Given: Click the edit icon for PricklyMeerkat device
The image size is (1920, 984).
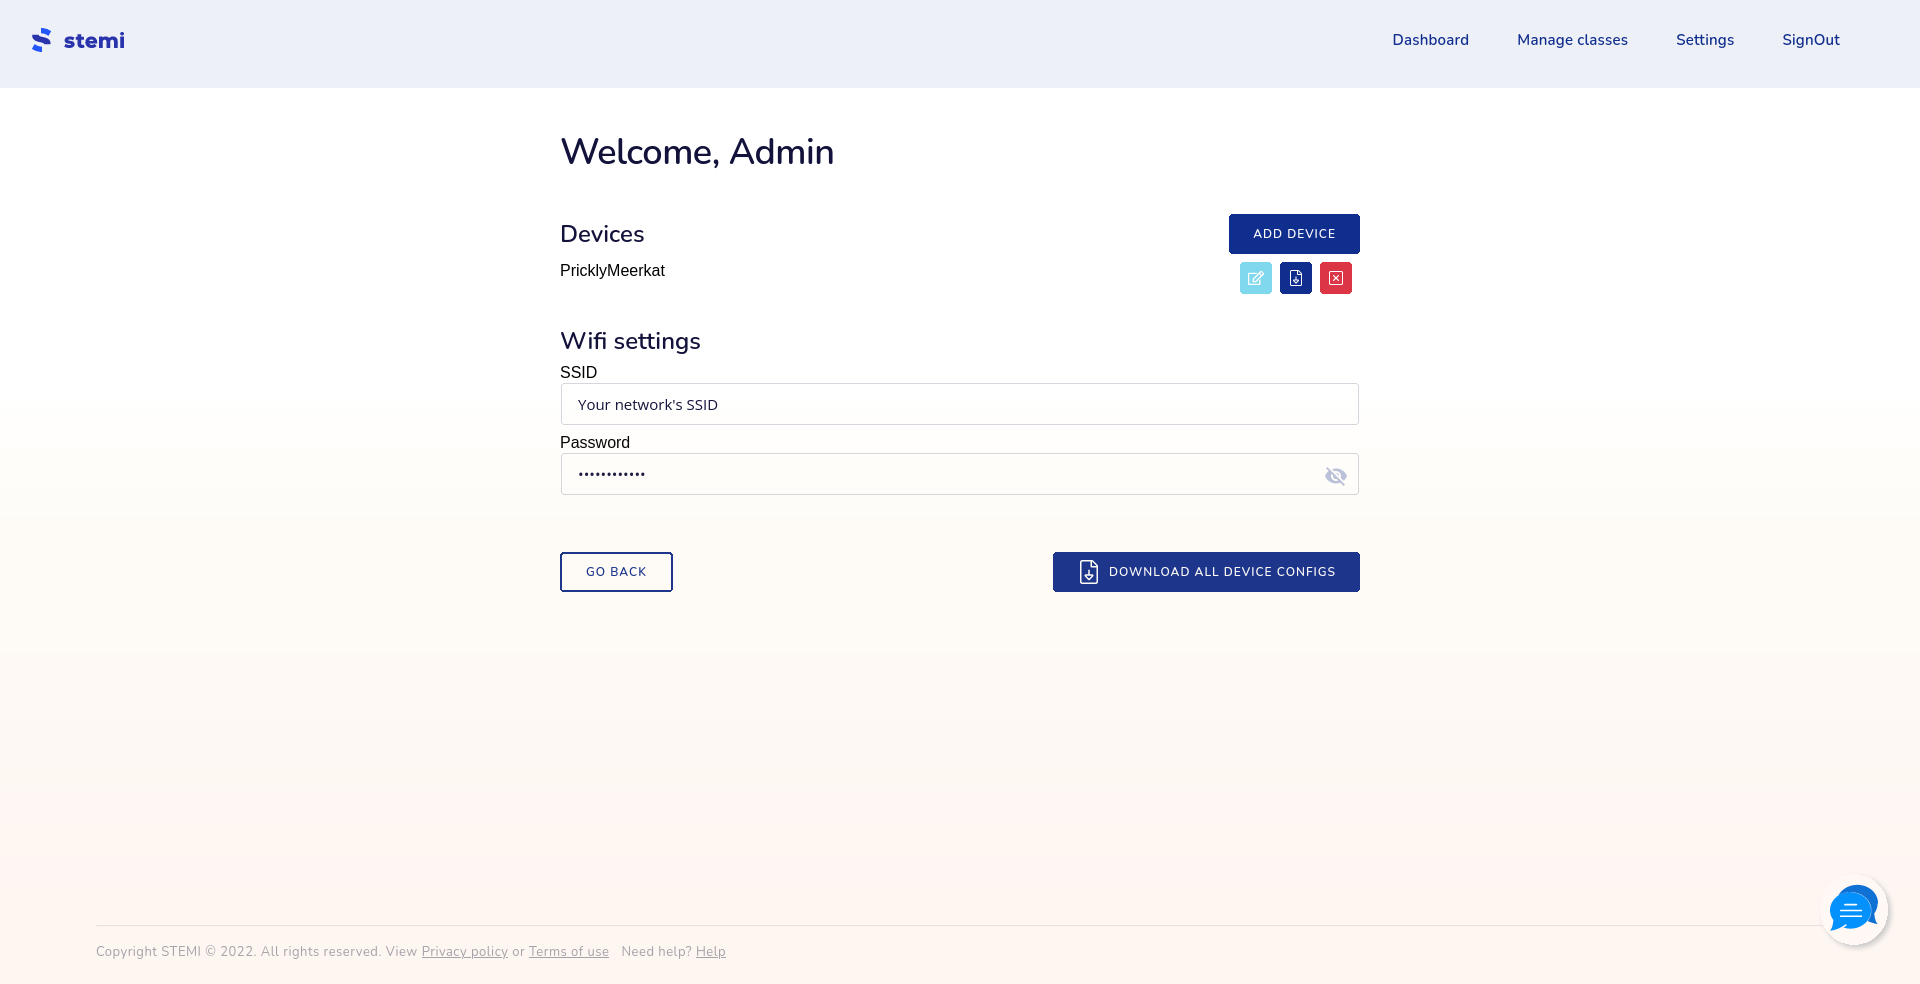Looking at the screenshot, I should pos(1255,278).
